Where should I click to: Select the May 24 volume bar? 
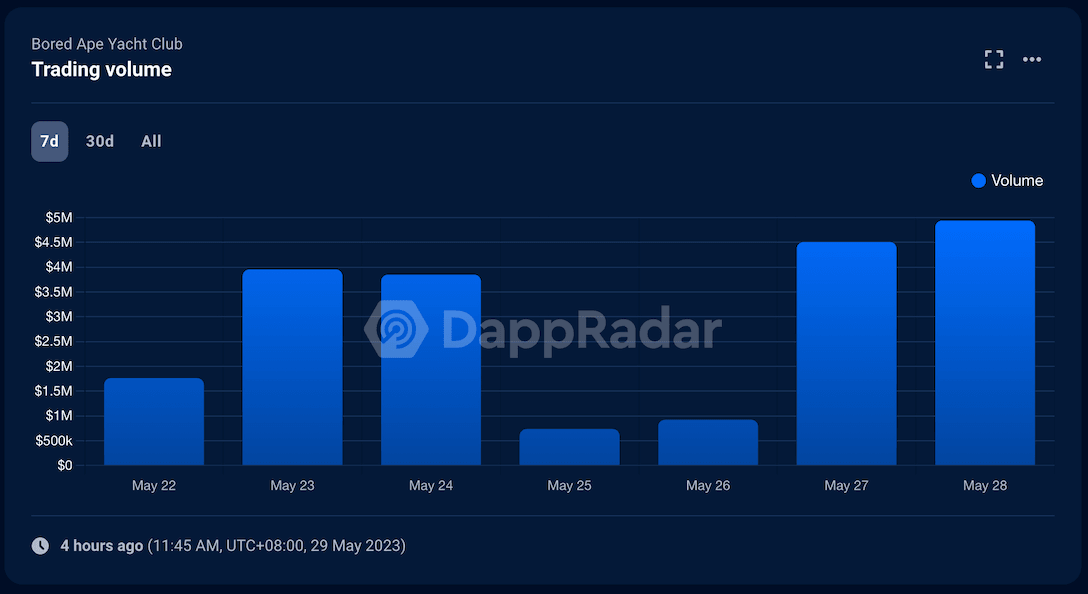click(x=431, y=370)
